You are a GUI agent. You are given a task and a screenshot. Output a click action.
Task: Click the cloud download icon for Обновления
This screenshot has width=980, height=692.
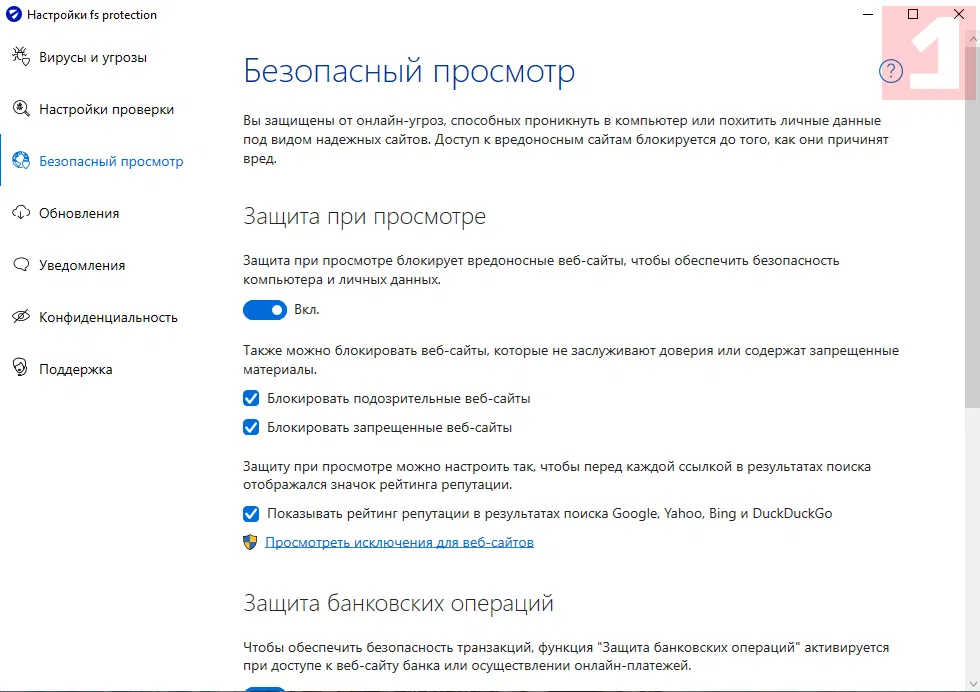tap(21, 213)
